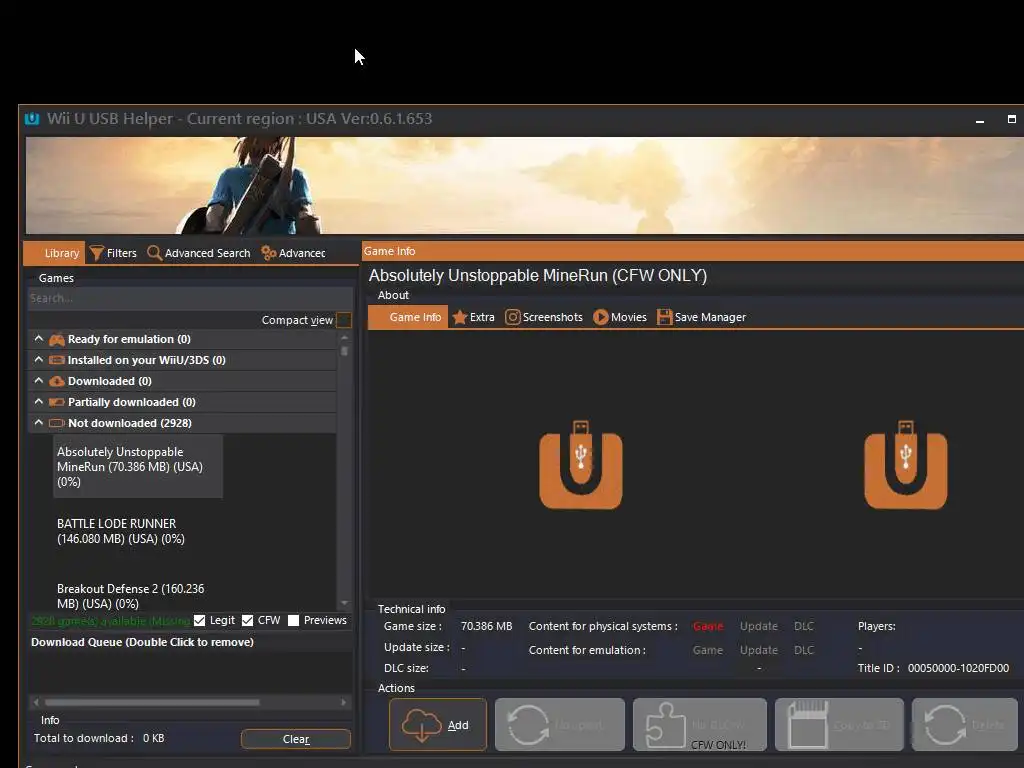The height and width of the screenshot is (768, 1024).
Task: Click the cloud icon next to Downloaded
Action: tap(57, 381)
